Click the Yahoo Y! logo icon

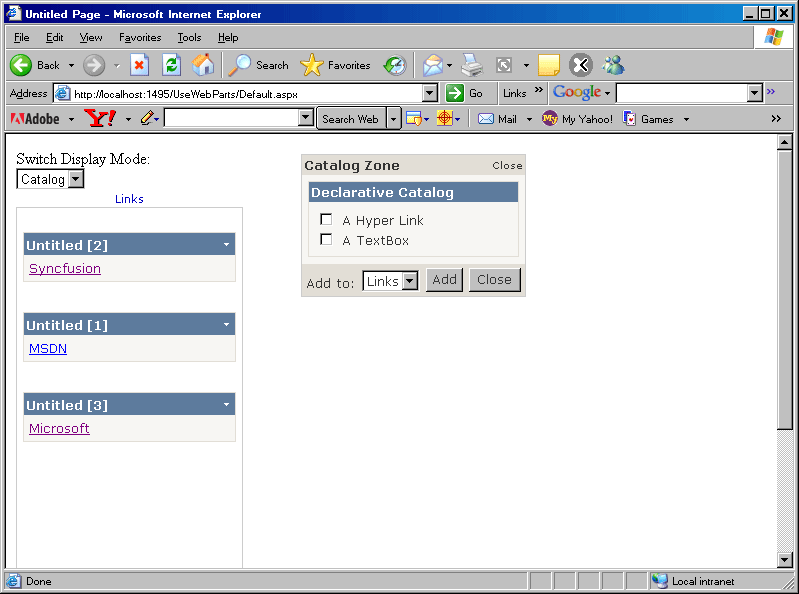(100, 119)
